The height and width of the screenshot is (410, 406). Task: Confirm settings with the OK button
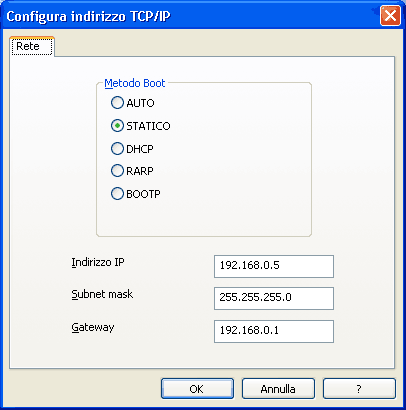click(x=197, y=389)
